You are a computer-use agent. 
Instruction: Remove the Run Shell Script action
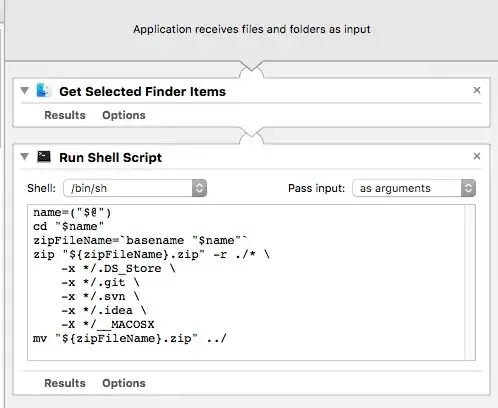pyautogui.click(x=477, y=156)
